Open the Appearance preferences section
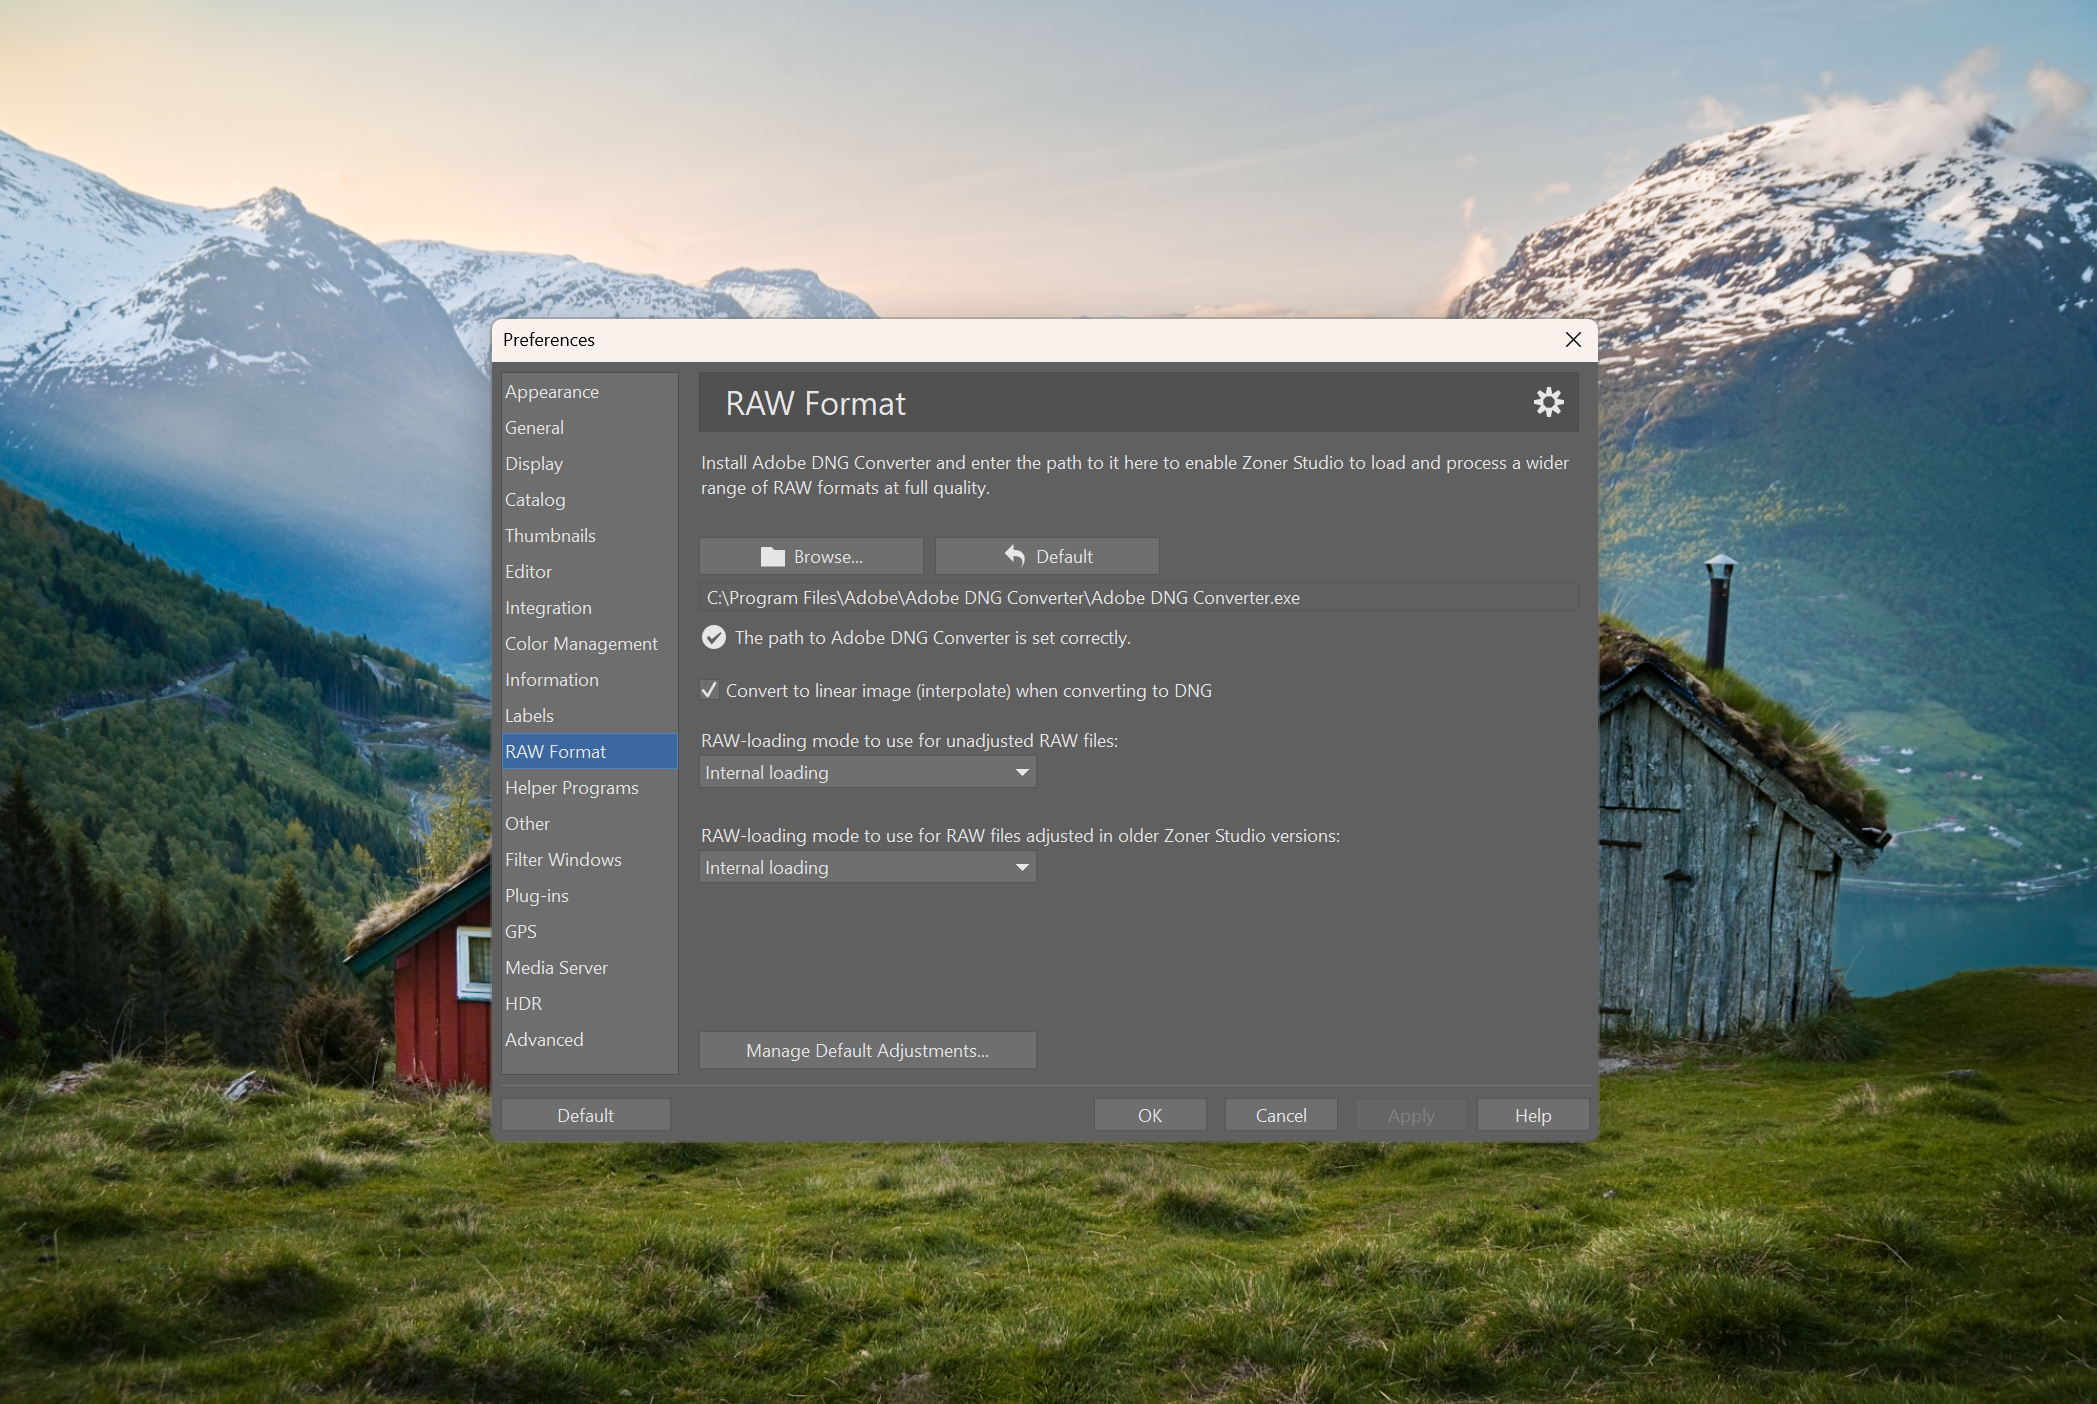The width and height of the screenshot is (2097, 1404). [589, 392]
